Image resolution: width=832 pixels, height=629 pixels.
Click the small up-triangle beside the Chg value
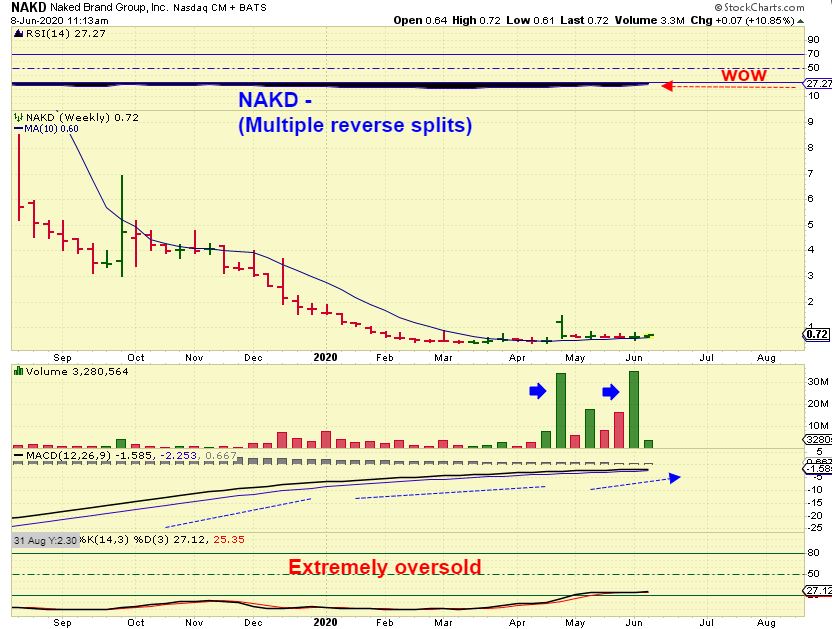[801, 21]
